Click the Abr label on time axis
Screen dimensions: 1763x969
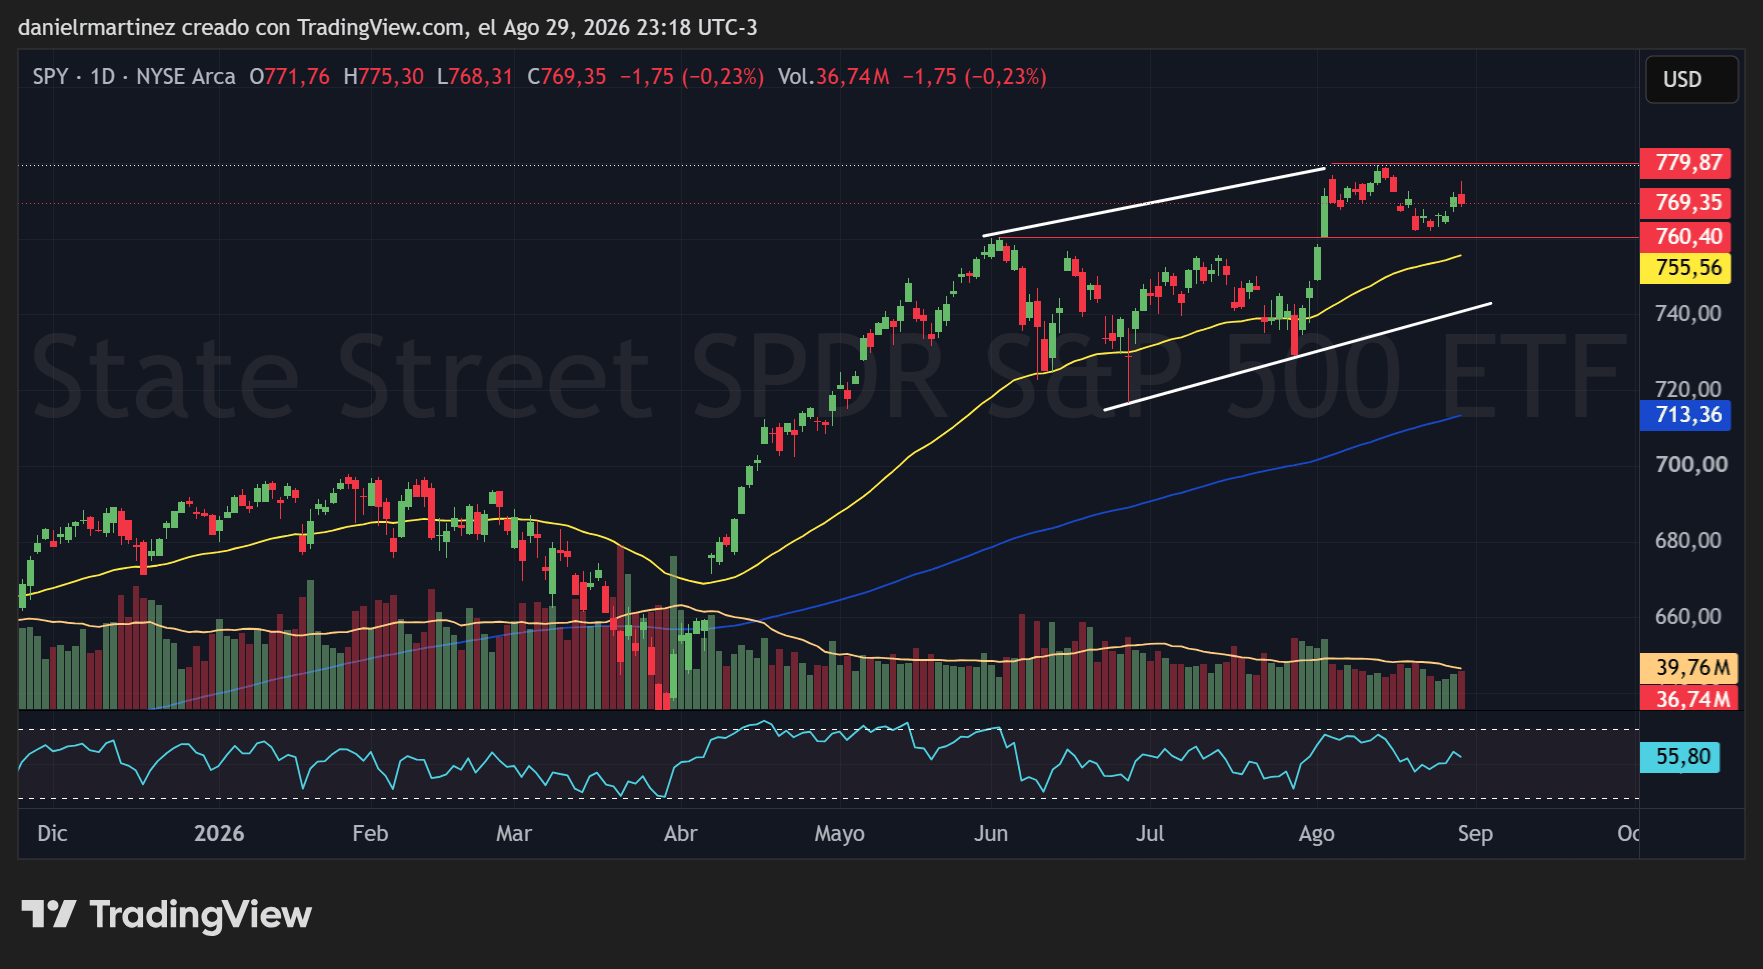click(x=681, y=834)
